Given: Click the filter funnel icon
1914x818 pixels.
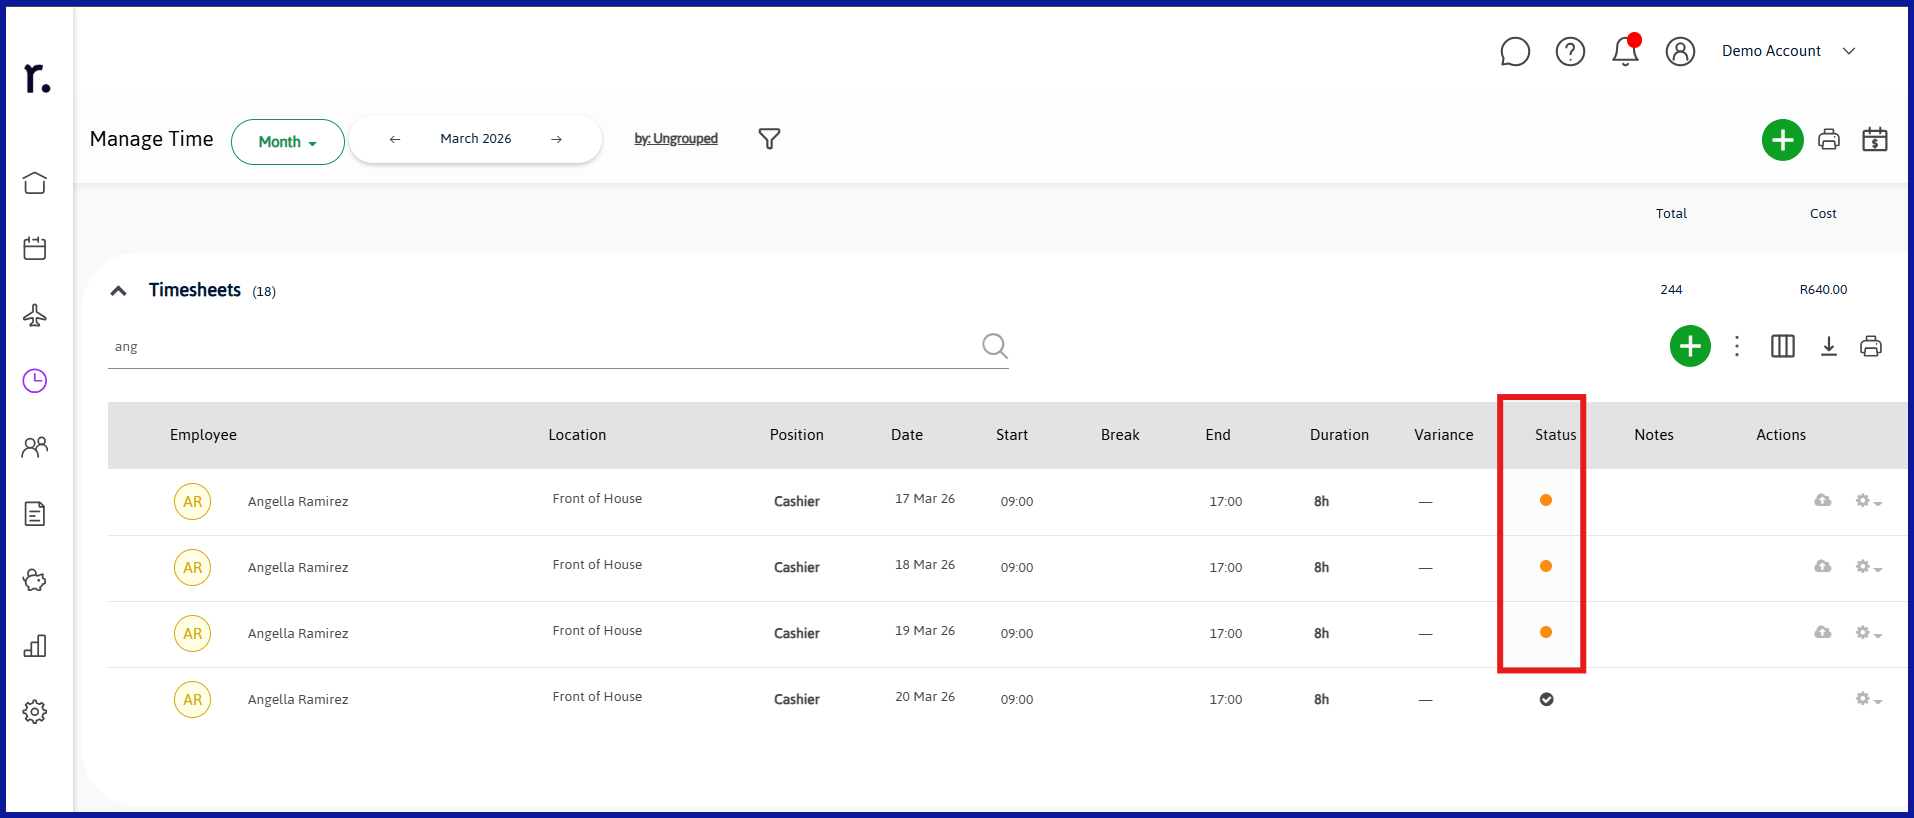Looking at the screenshot, I should tap(769, 139).
